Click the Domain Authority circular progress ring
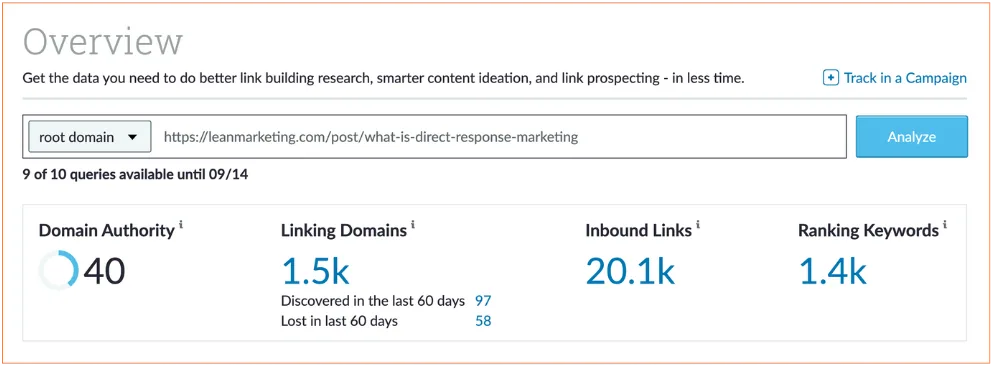The width and height of the screenshot is (992, 365). point(58,270)
